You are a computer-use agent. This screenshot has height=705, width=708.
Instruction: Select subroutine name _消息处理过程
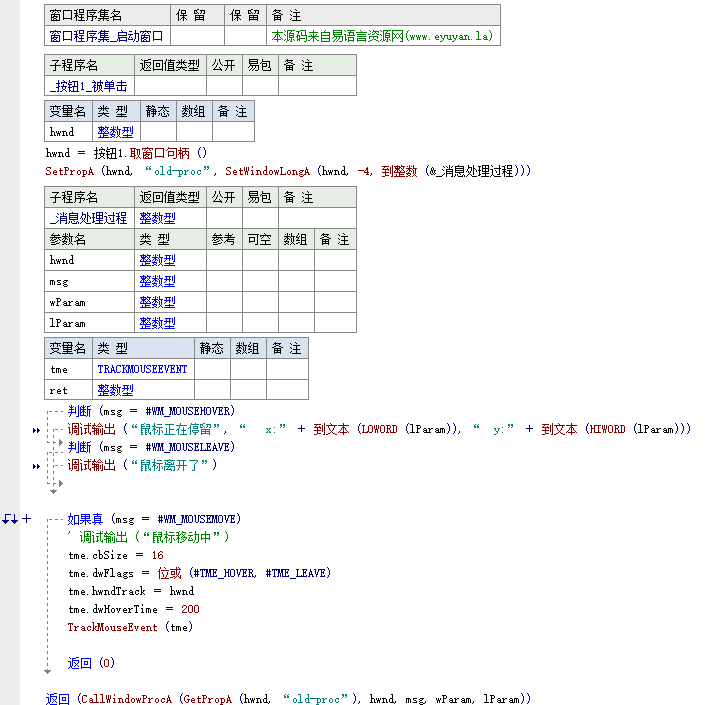point(88,218)
